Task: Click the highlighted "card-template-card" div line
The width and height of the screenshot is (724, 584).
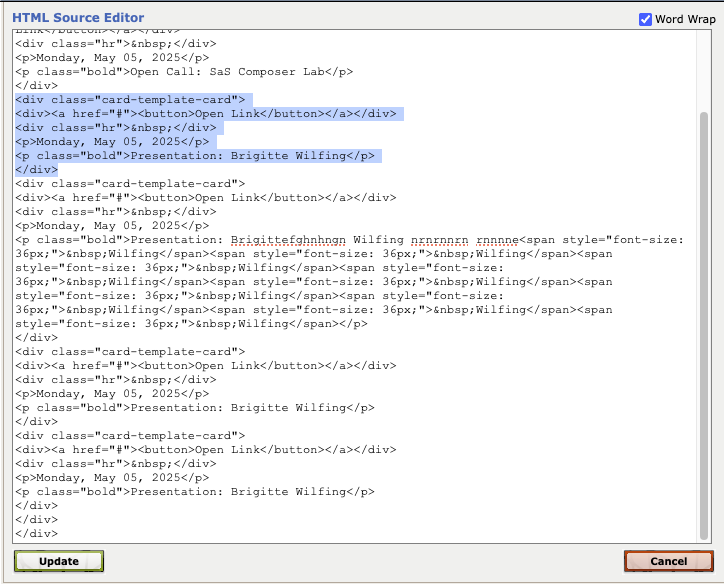Action: coord(130,100)
